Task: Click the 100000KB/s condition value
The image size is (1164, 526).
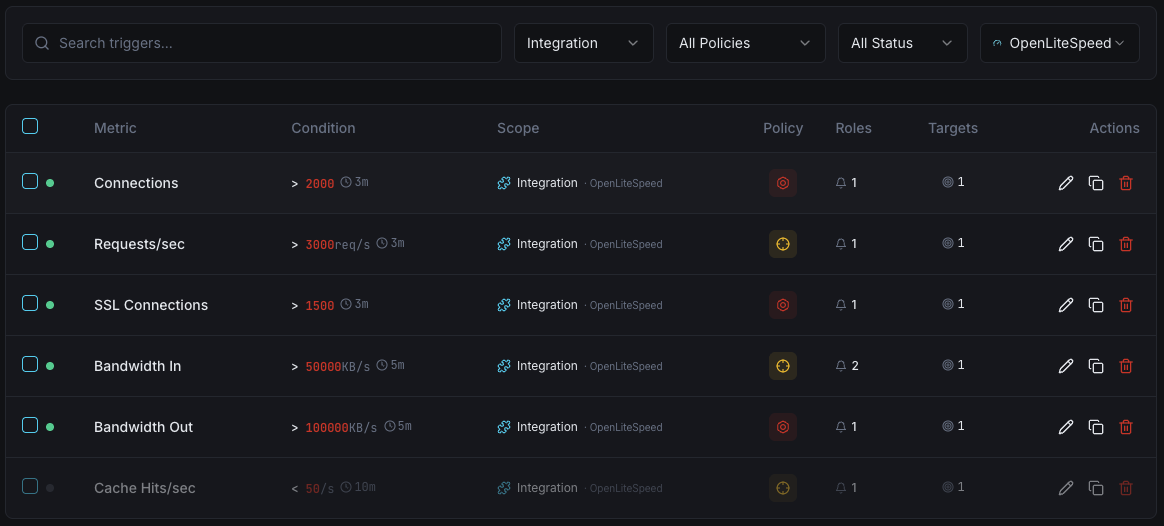Action: coord(341,427)
